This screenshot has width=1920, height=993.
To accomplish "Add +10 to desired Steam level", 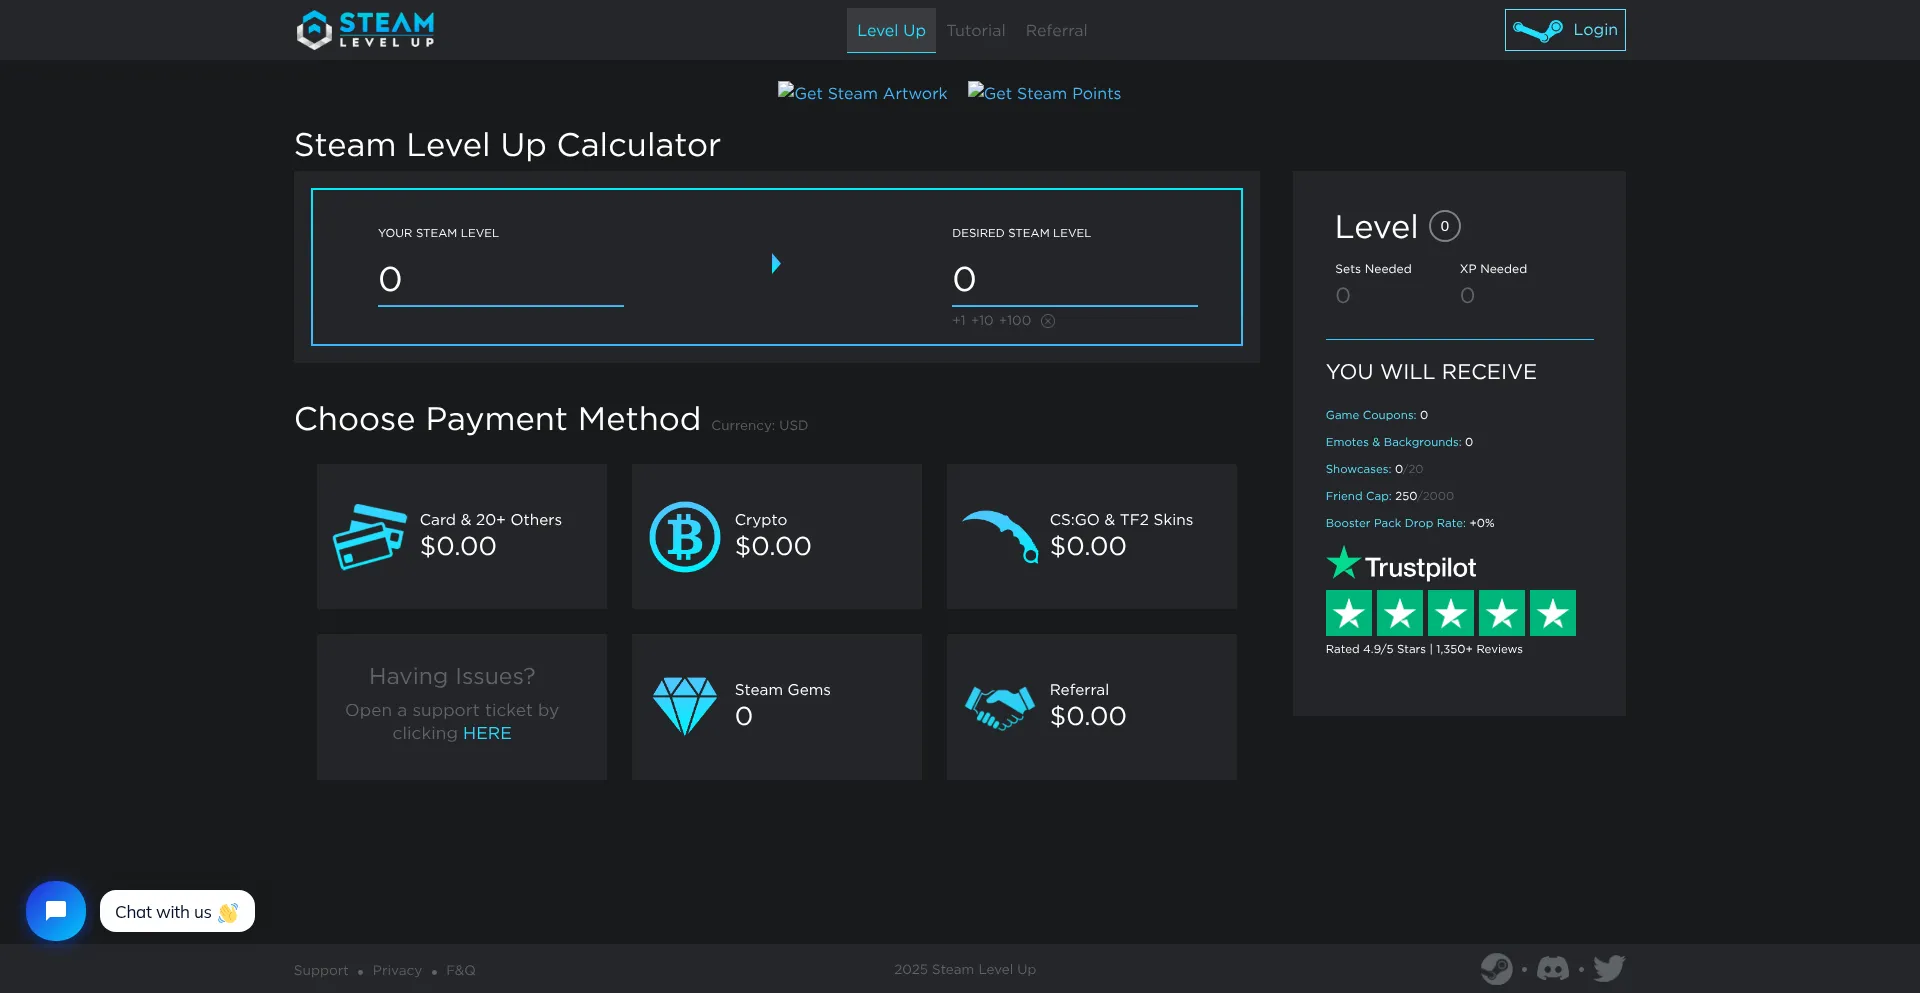I will (x=982, y=321).
